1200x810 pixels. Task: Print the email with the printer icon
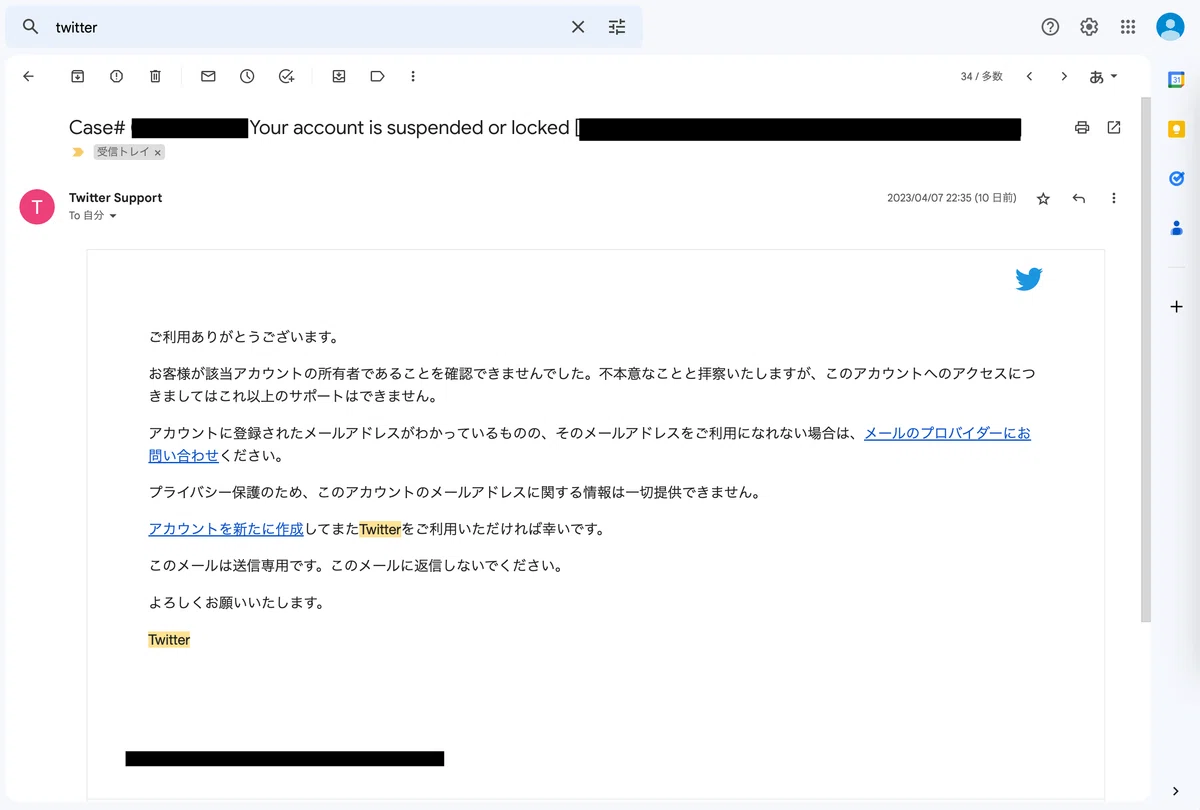1081,128
